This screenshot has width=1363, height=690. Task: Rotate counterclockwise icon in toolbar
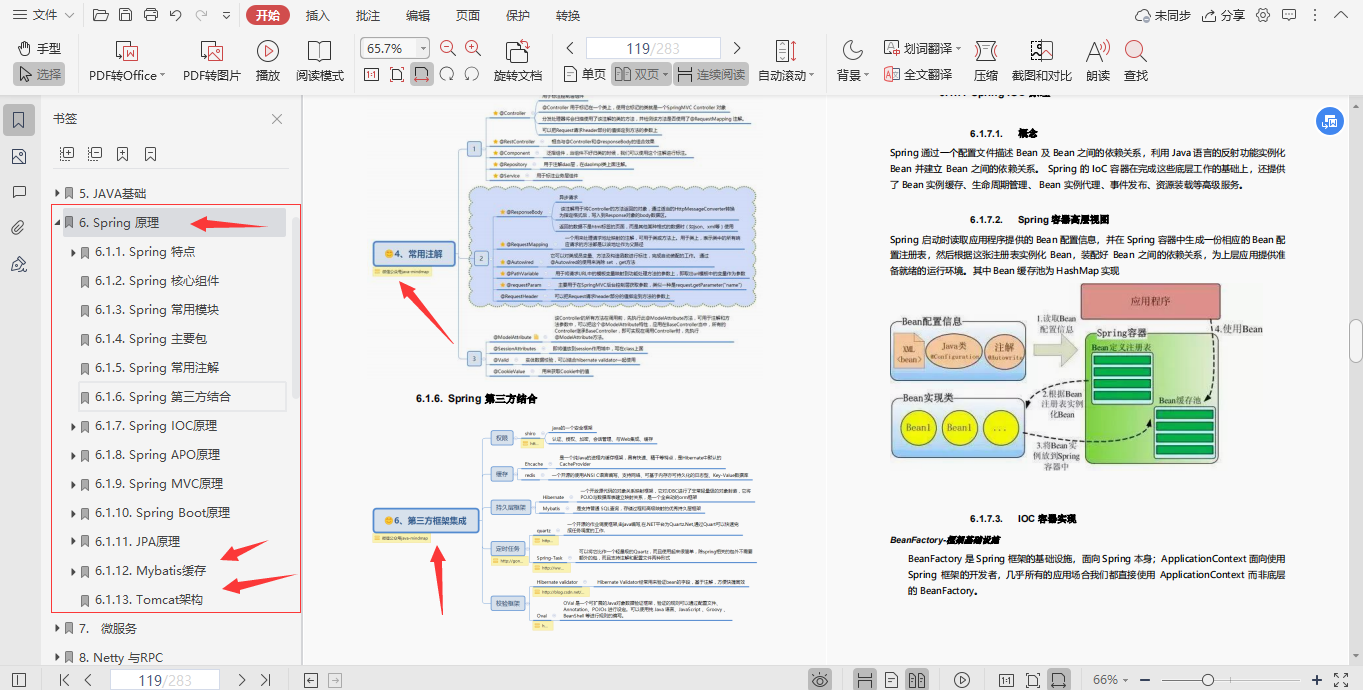point(472,74)
